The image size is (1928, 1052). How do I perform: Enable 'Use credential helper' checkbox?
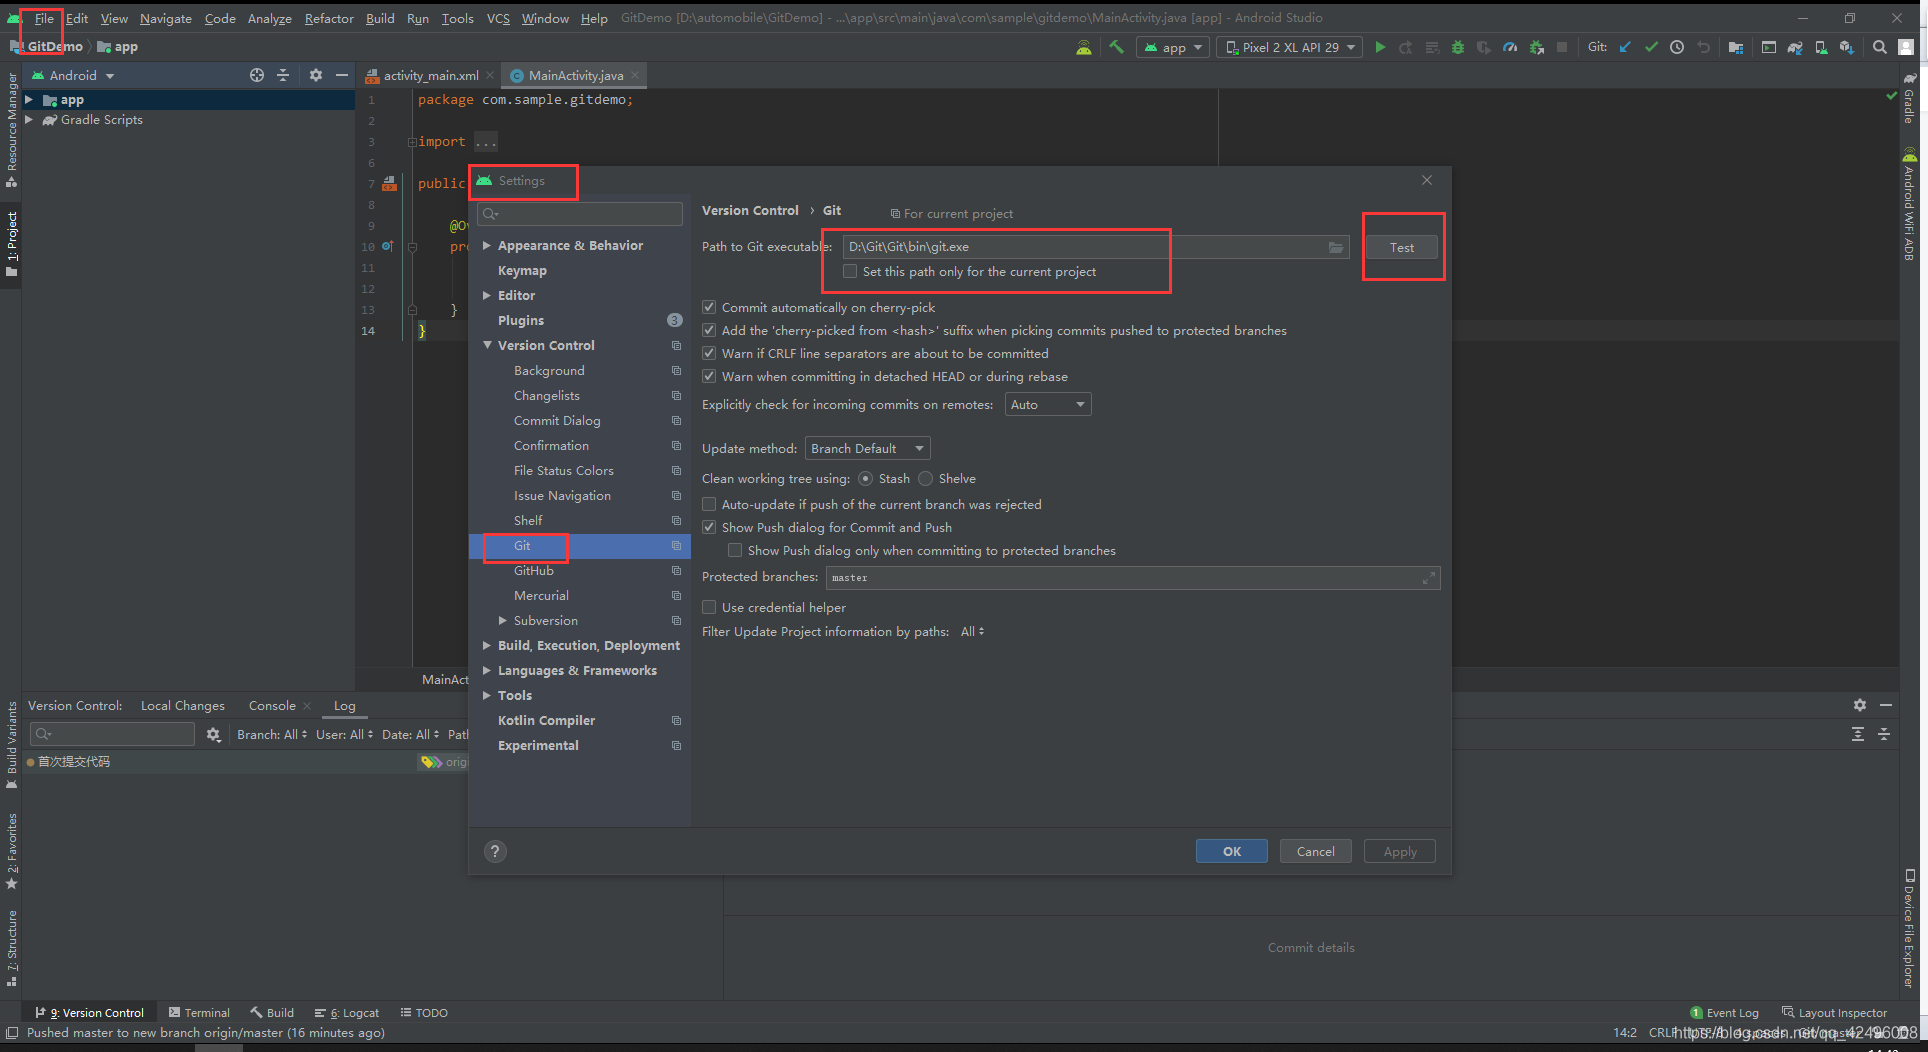click(x=709, y=607)
